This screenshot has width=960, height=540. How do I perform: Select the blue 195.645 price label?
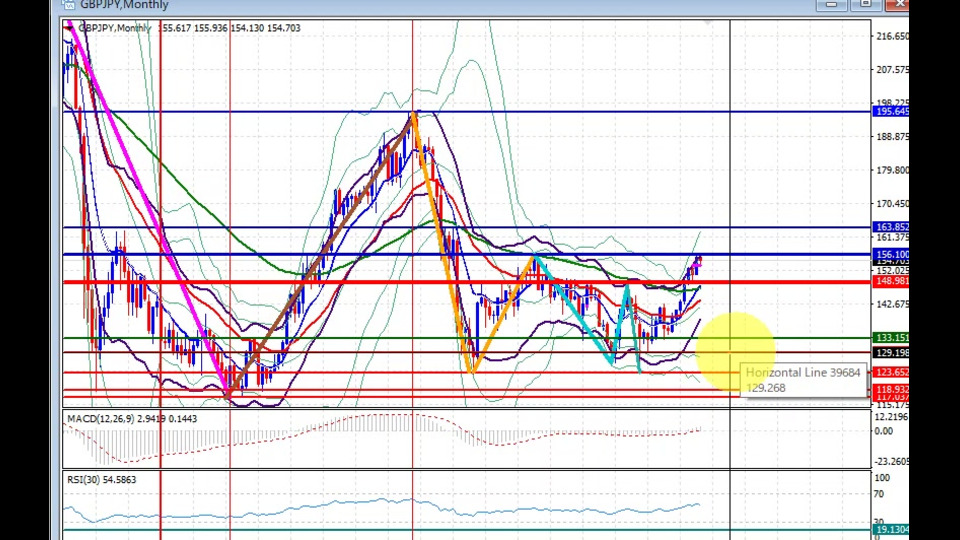891,111
